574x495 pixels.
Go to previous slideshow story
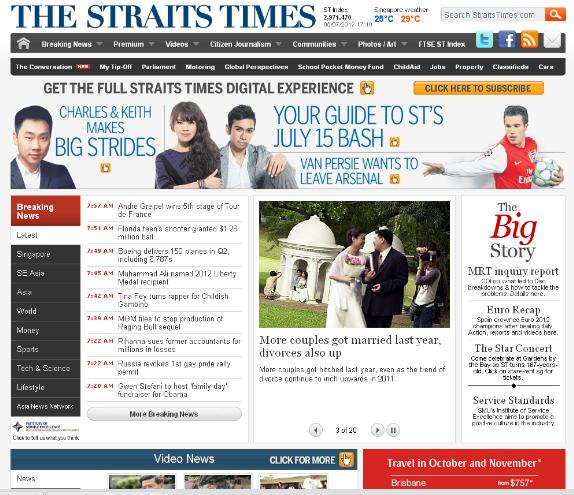(x=316, y=430)
